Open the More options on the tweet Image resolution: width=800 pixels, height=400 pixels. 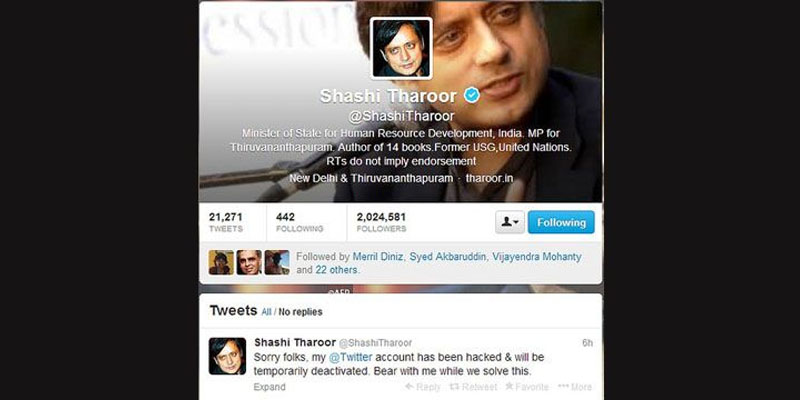[575, 387]
